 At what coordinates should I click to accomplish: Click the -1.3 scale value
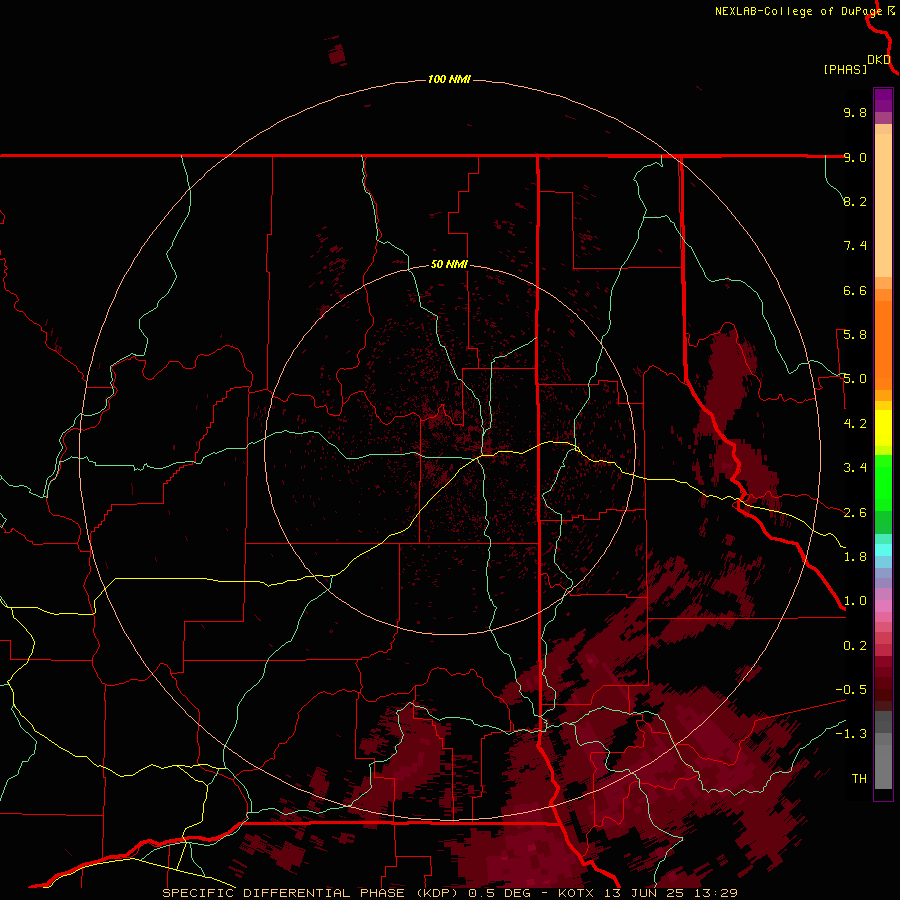(x=851, y=734)
